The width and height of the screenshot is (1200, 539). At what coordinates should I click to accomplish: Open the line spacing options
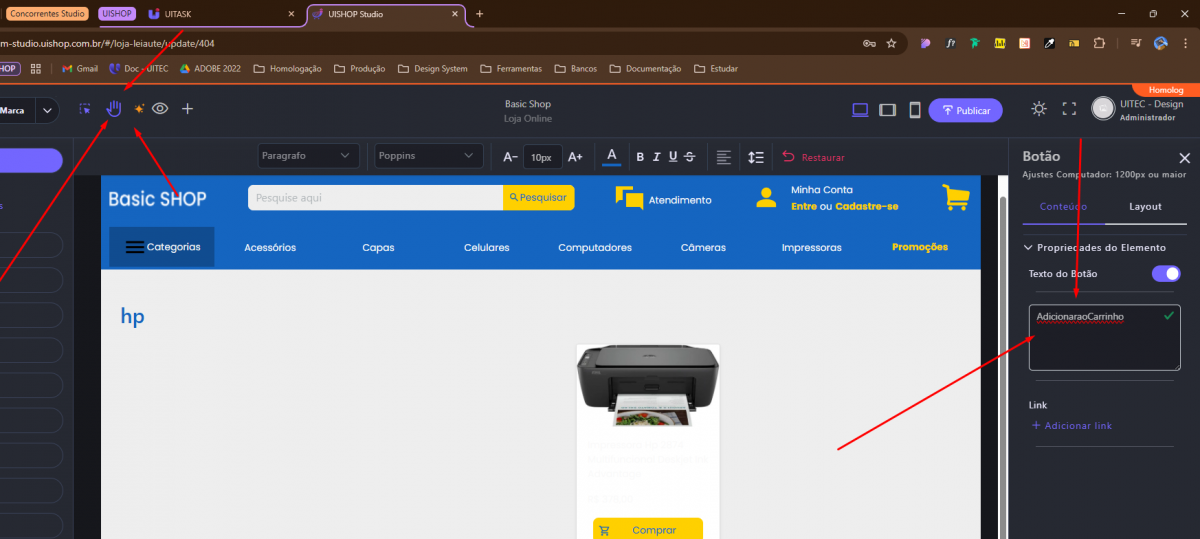click(756, 157)
